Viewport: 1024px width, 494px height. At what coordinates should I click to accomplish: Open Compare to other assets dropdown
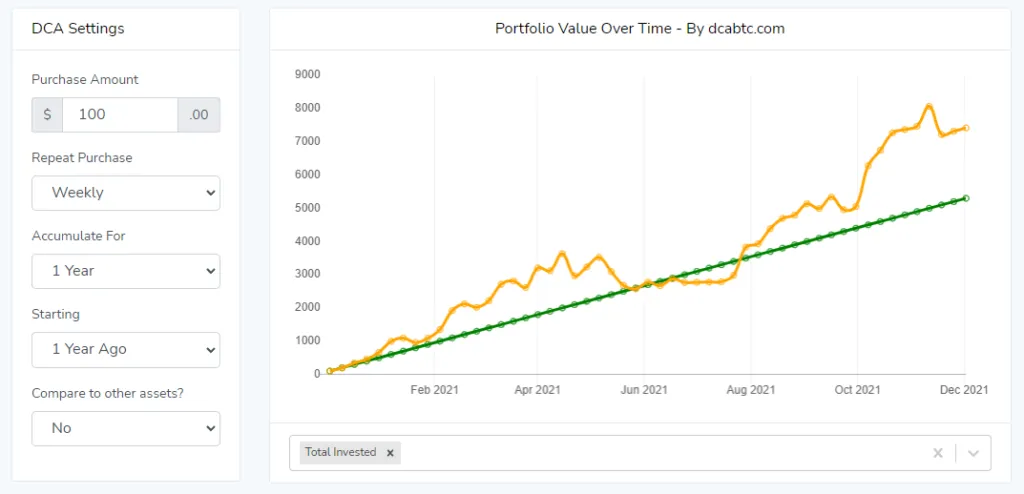[x=126, y=429]
